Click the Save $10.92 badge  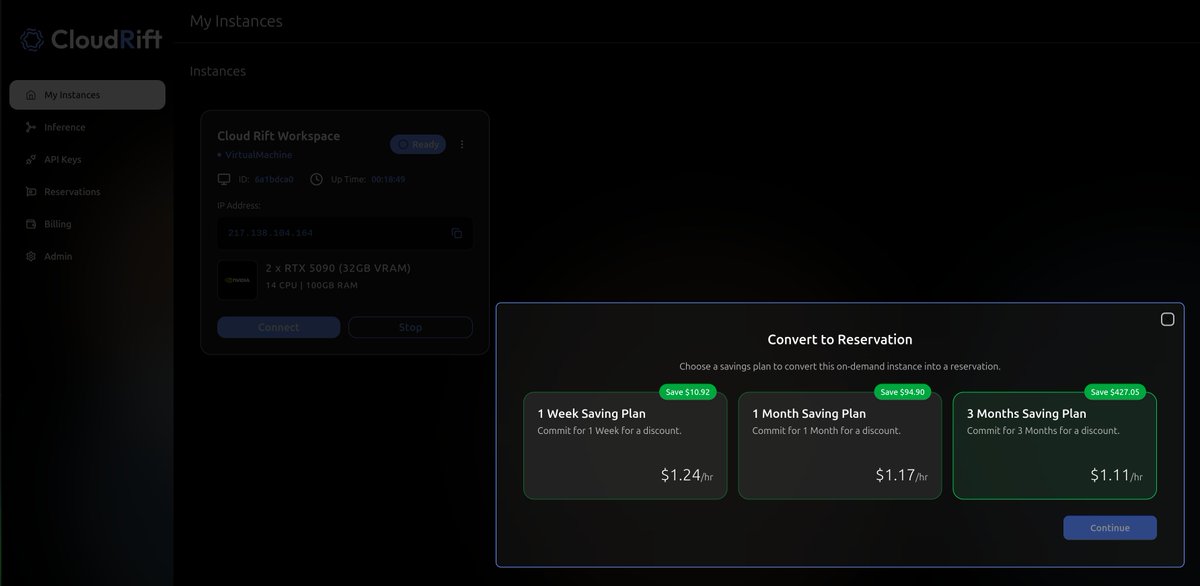coord(688,392)
